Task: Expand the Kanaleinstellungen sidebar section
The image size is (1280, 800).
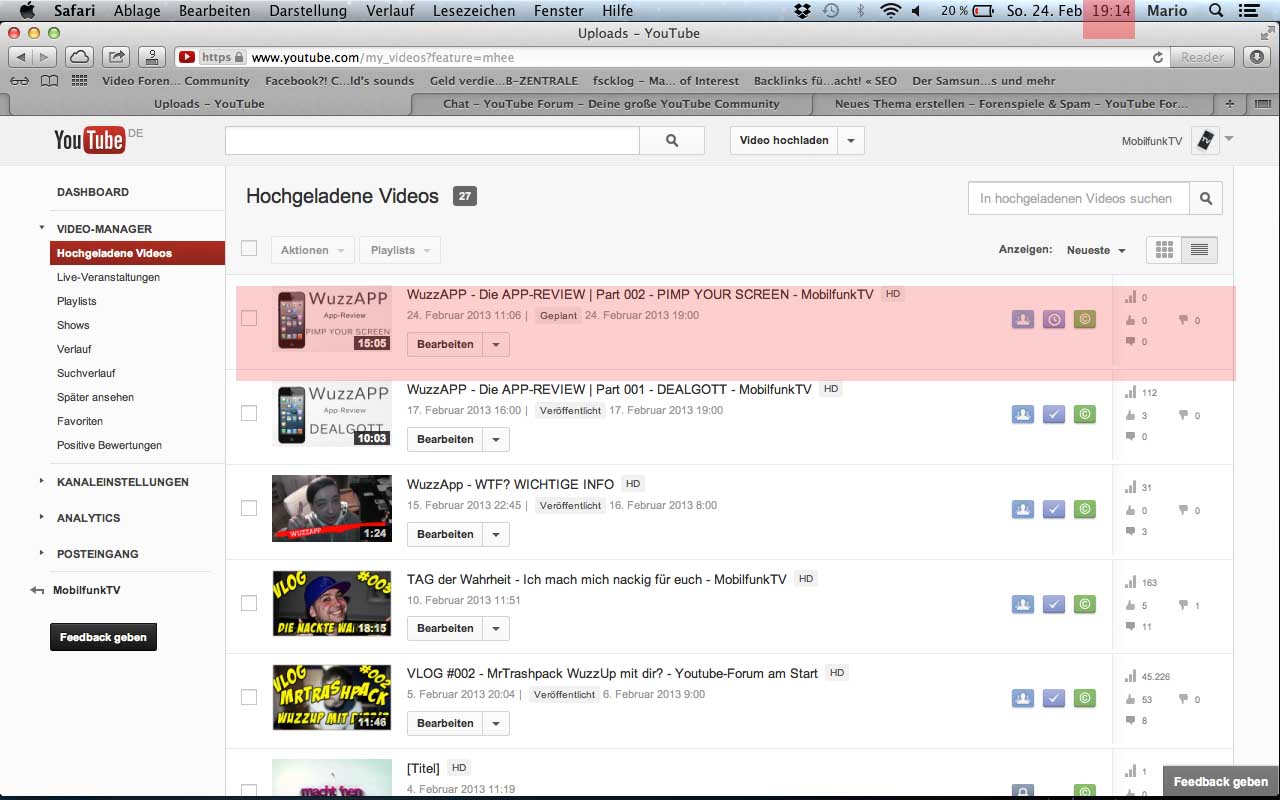Action: (x=122, y=482)
